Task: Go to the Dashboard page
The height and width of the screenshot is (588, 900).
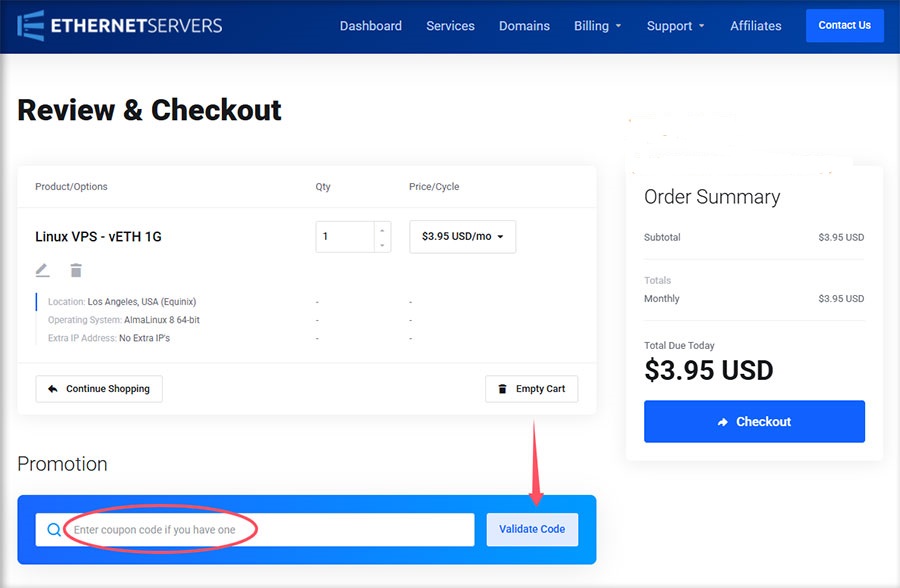Action: coord(370,26)
